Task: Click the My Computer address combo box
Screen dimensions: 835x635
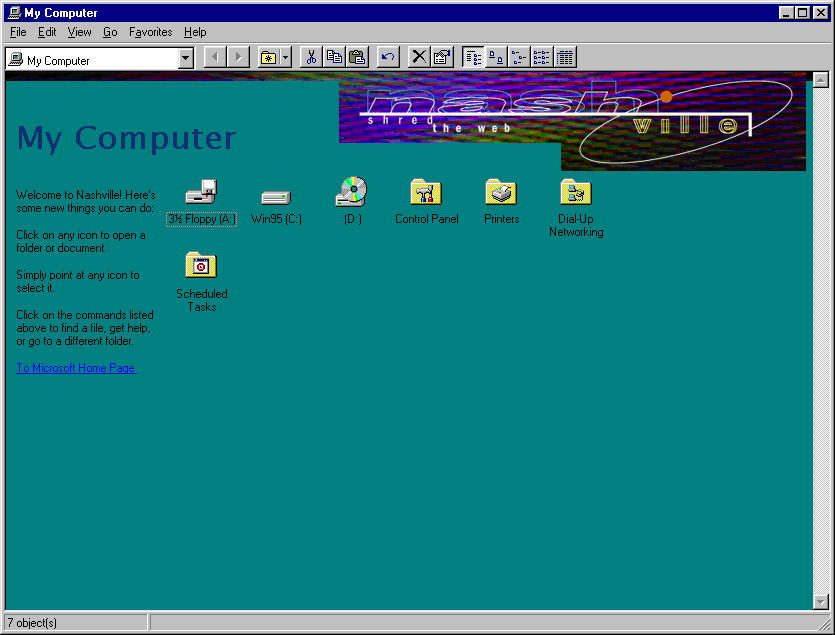Action: (100, 58)
